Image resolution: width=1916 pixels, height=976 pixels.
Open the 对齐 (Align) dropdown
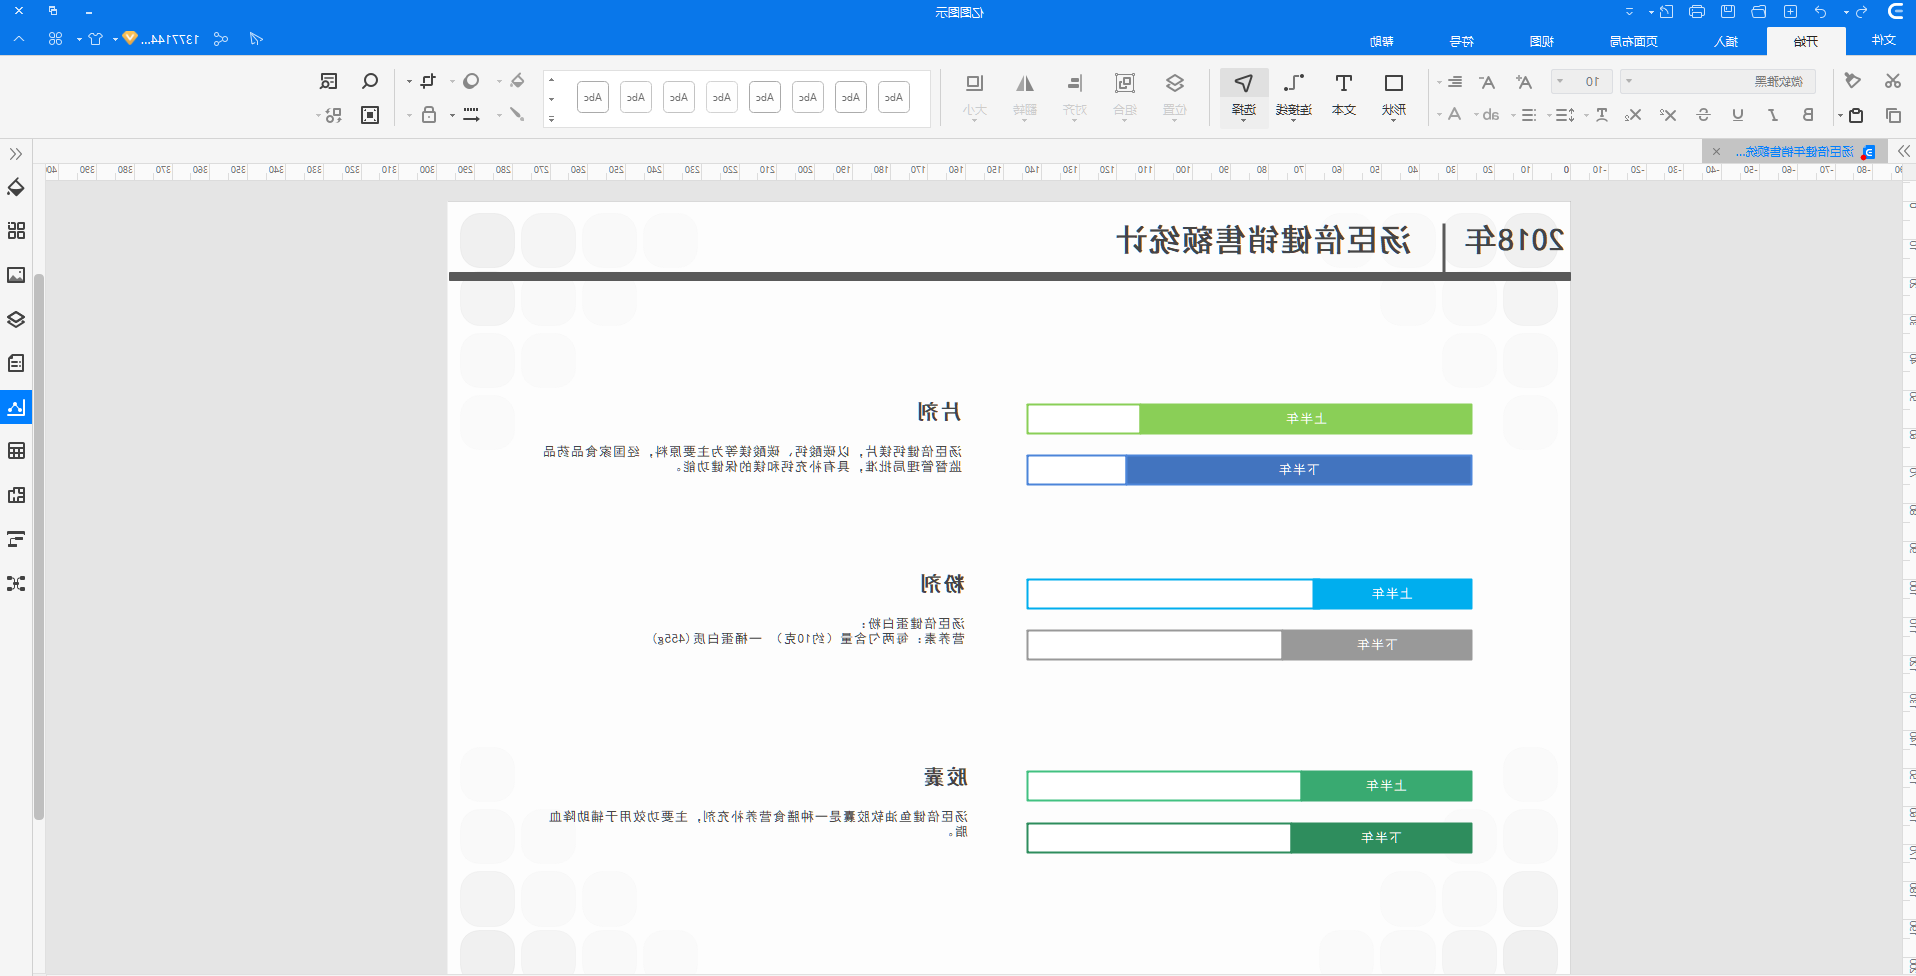(x=1075, y=95)
